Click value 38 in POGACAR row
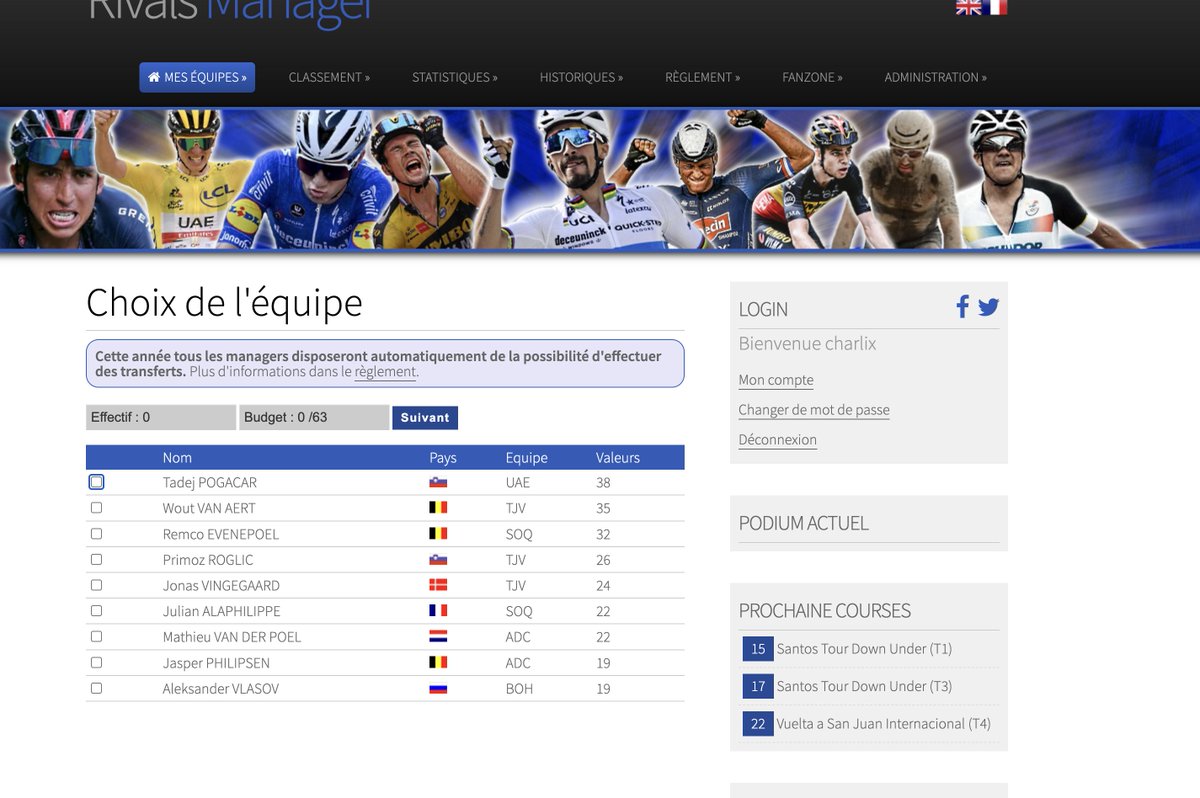 (x=603, y=483)
